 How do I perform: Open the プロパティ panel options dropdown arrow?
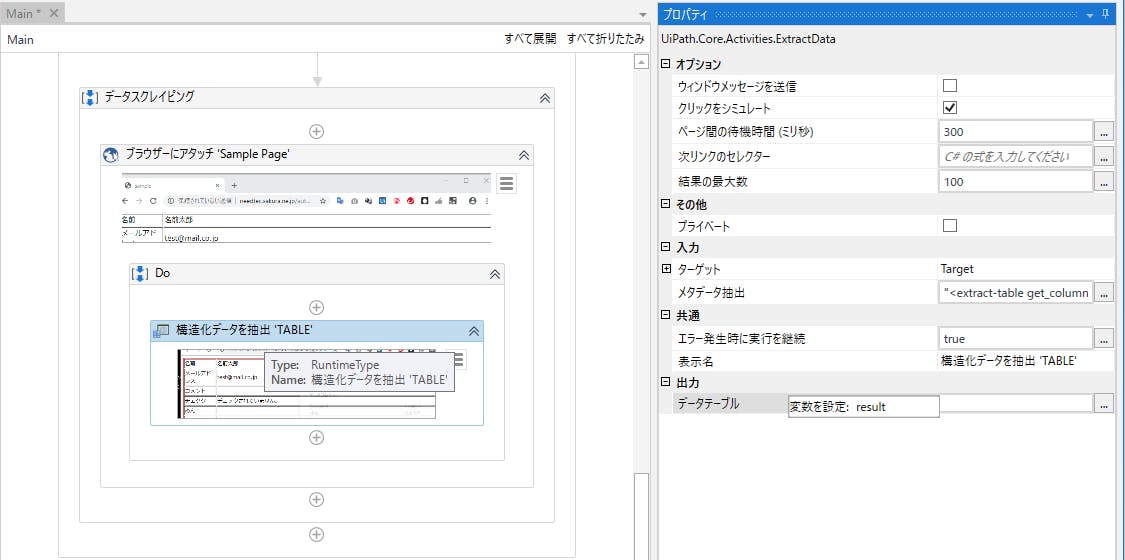click(1091, 15)
